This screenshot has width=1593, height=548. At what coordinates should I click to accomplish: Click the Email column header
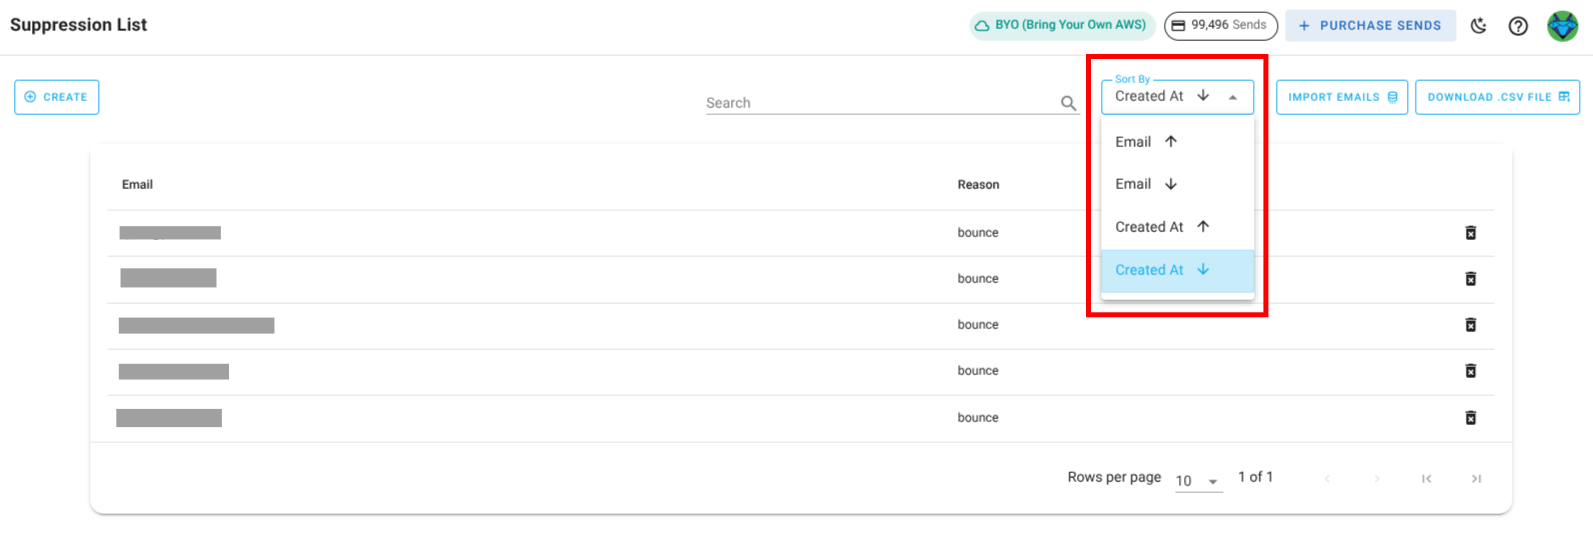[137, 185]
